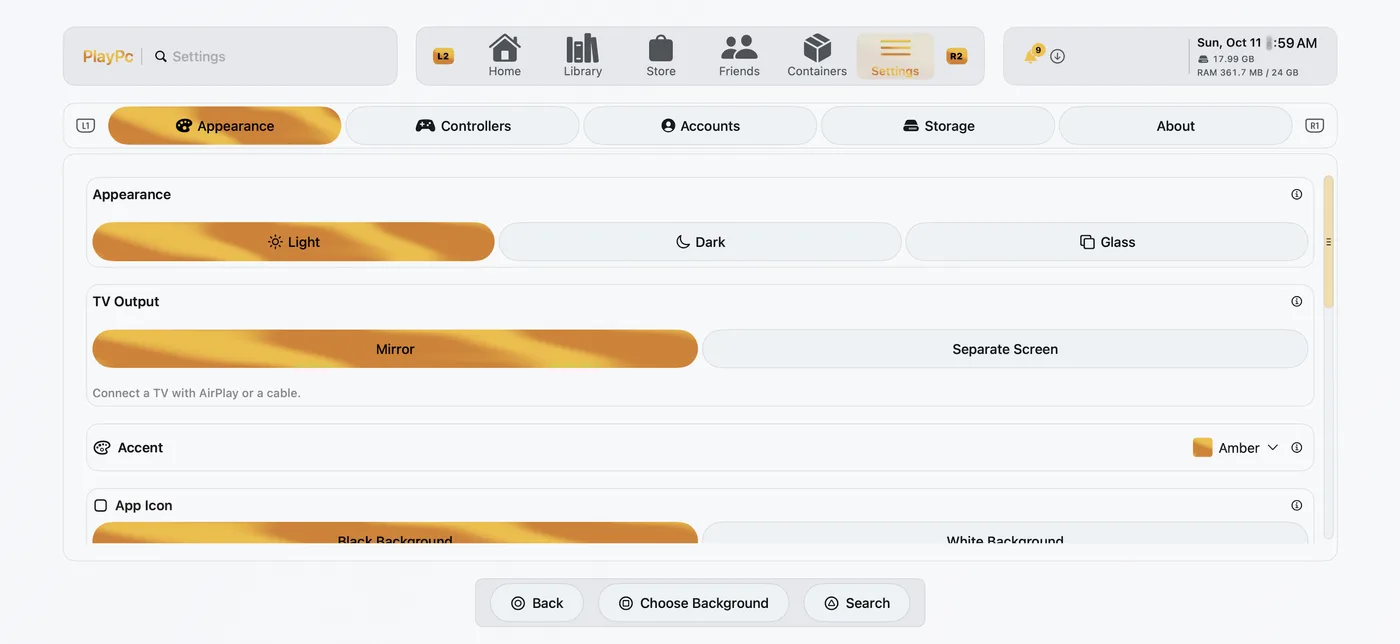Open the Amber accent dropdown
This screenshot has width=1400, height=644.
coord(1236,448)
